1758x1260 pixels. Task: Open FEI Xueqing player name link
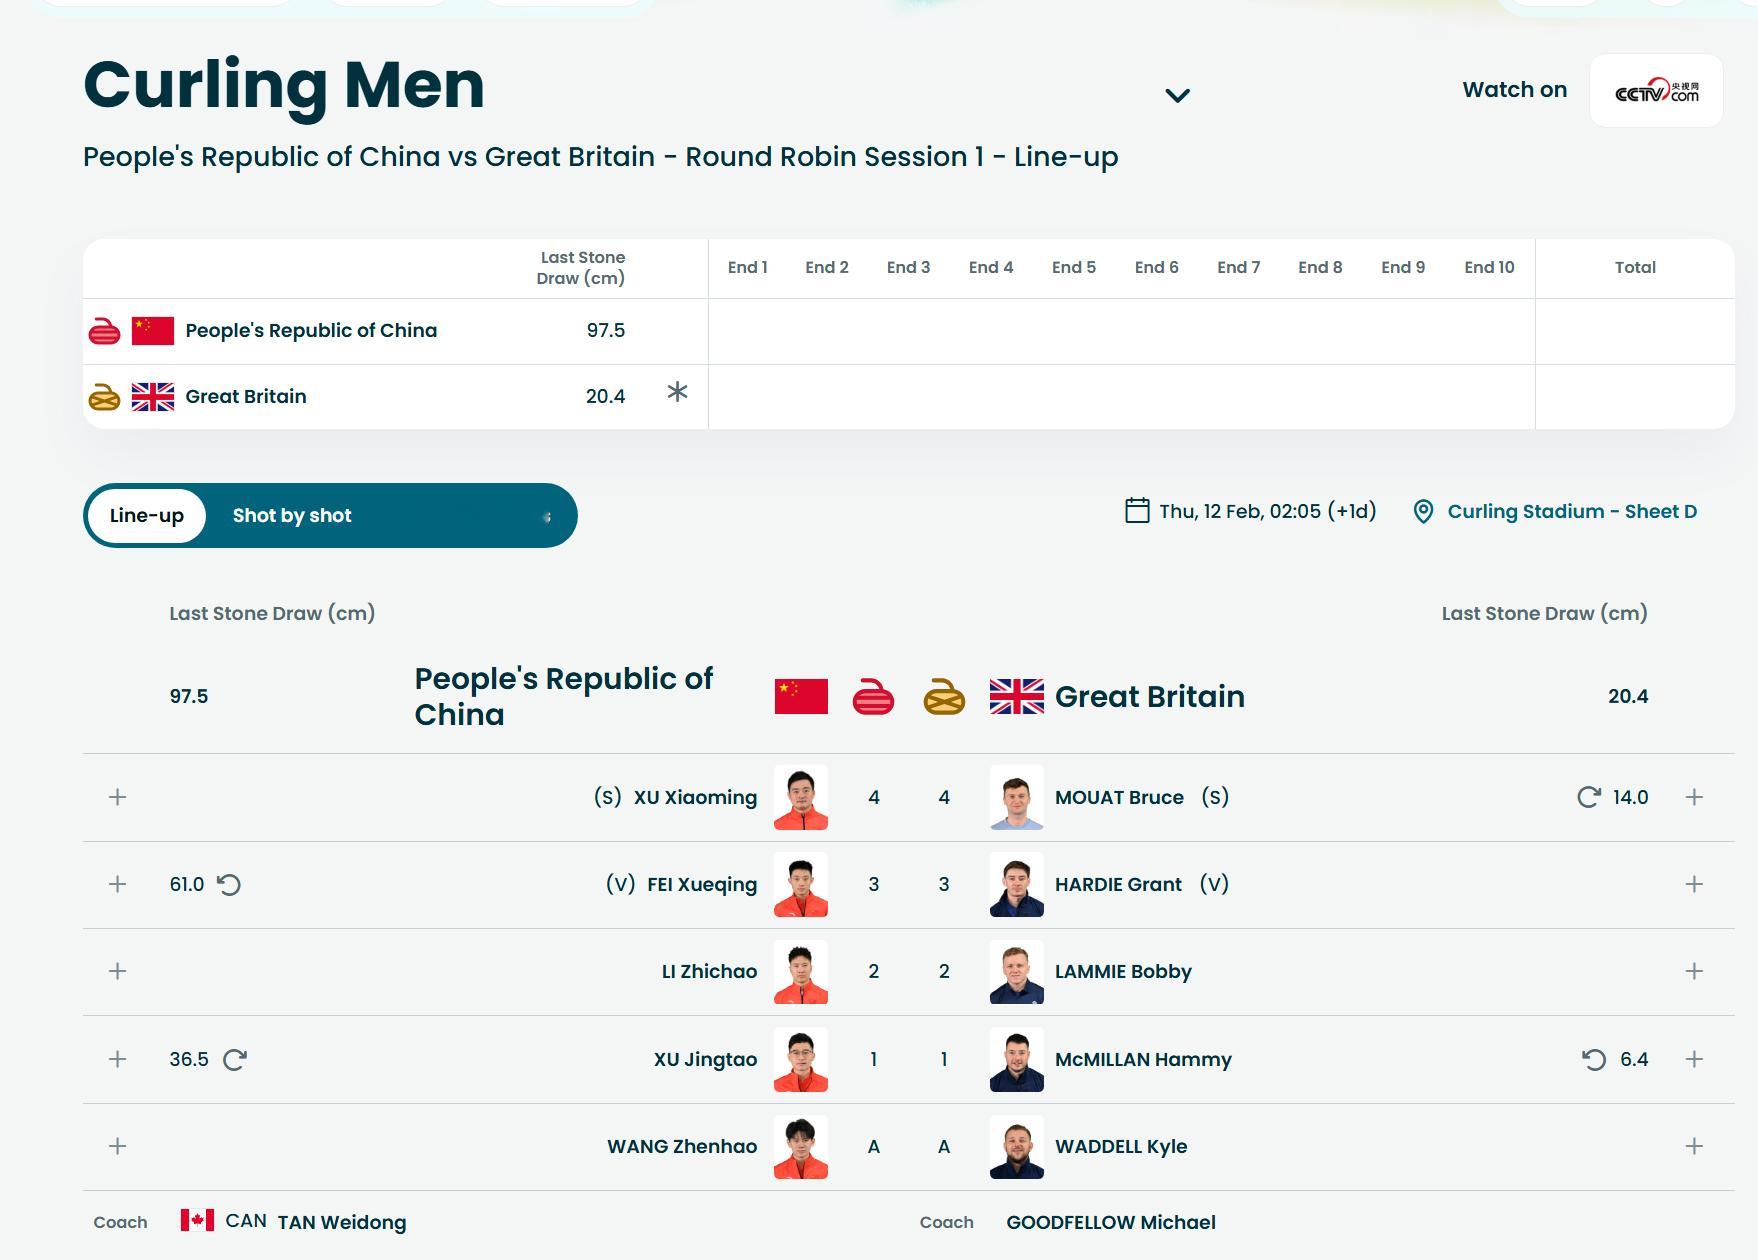(702, 884)
